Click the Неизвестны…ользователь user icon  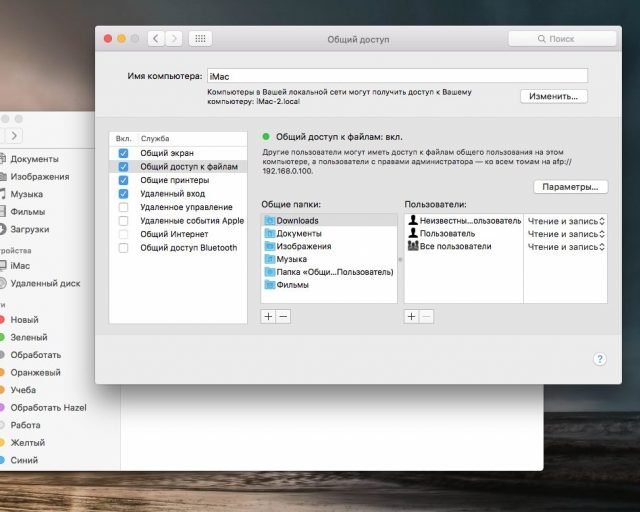(x=413, y=220)
